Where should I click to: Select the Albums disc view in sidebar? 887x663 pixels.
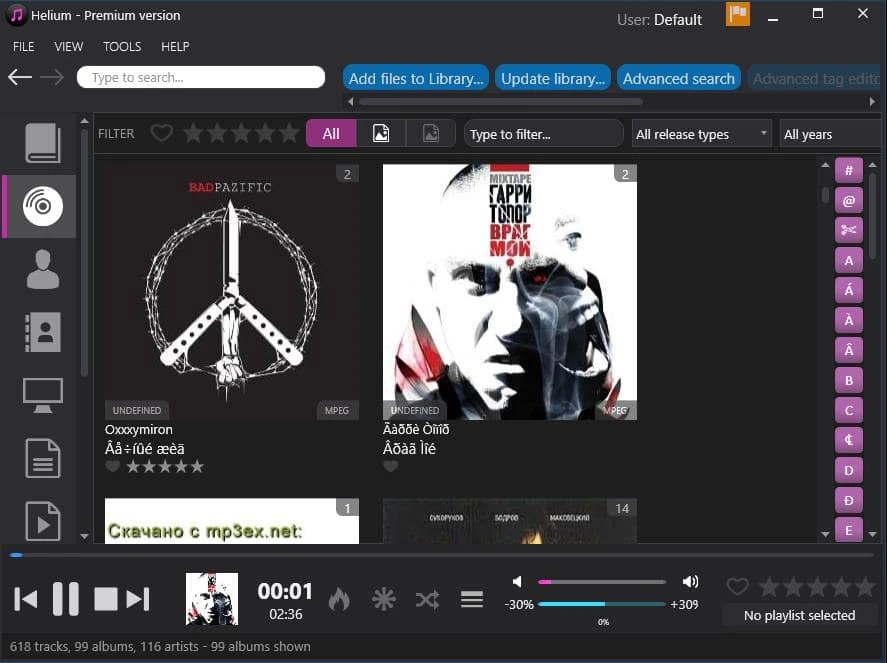[x=42, y=206]
